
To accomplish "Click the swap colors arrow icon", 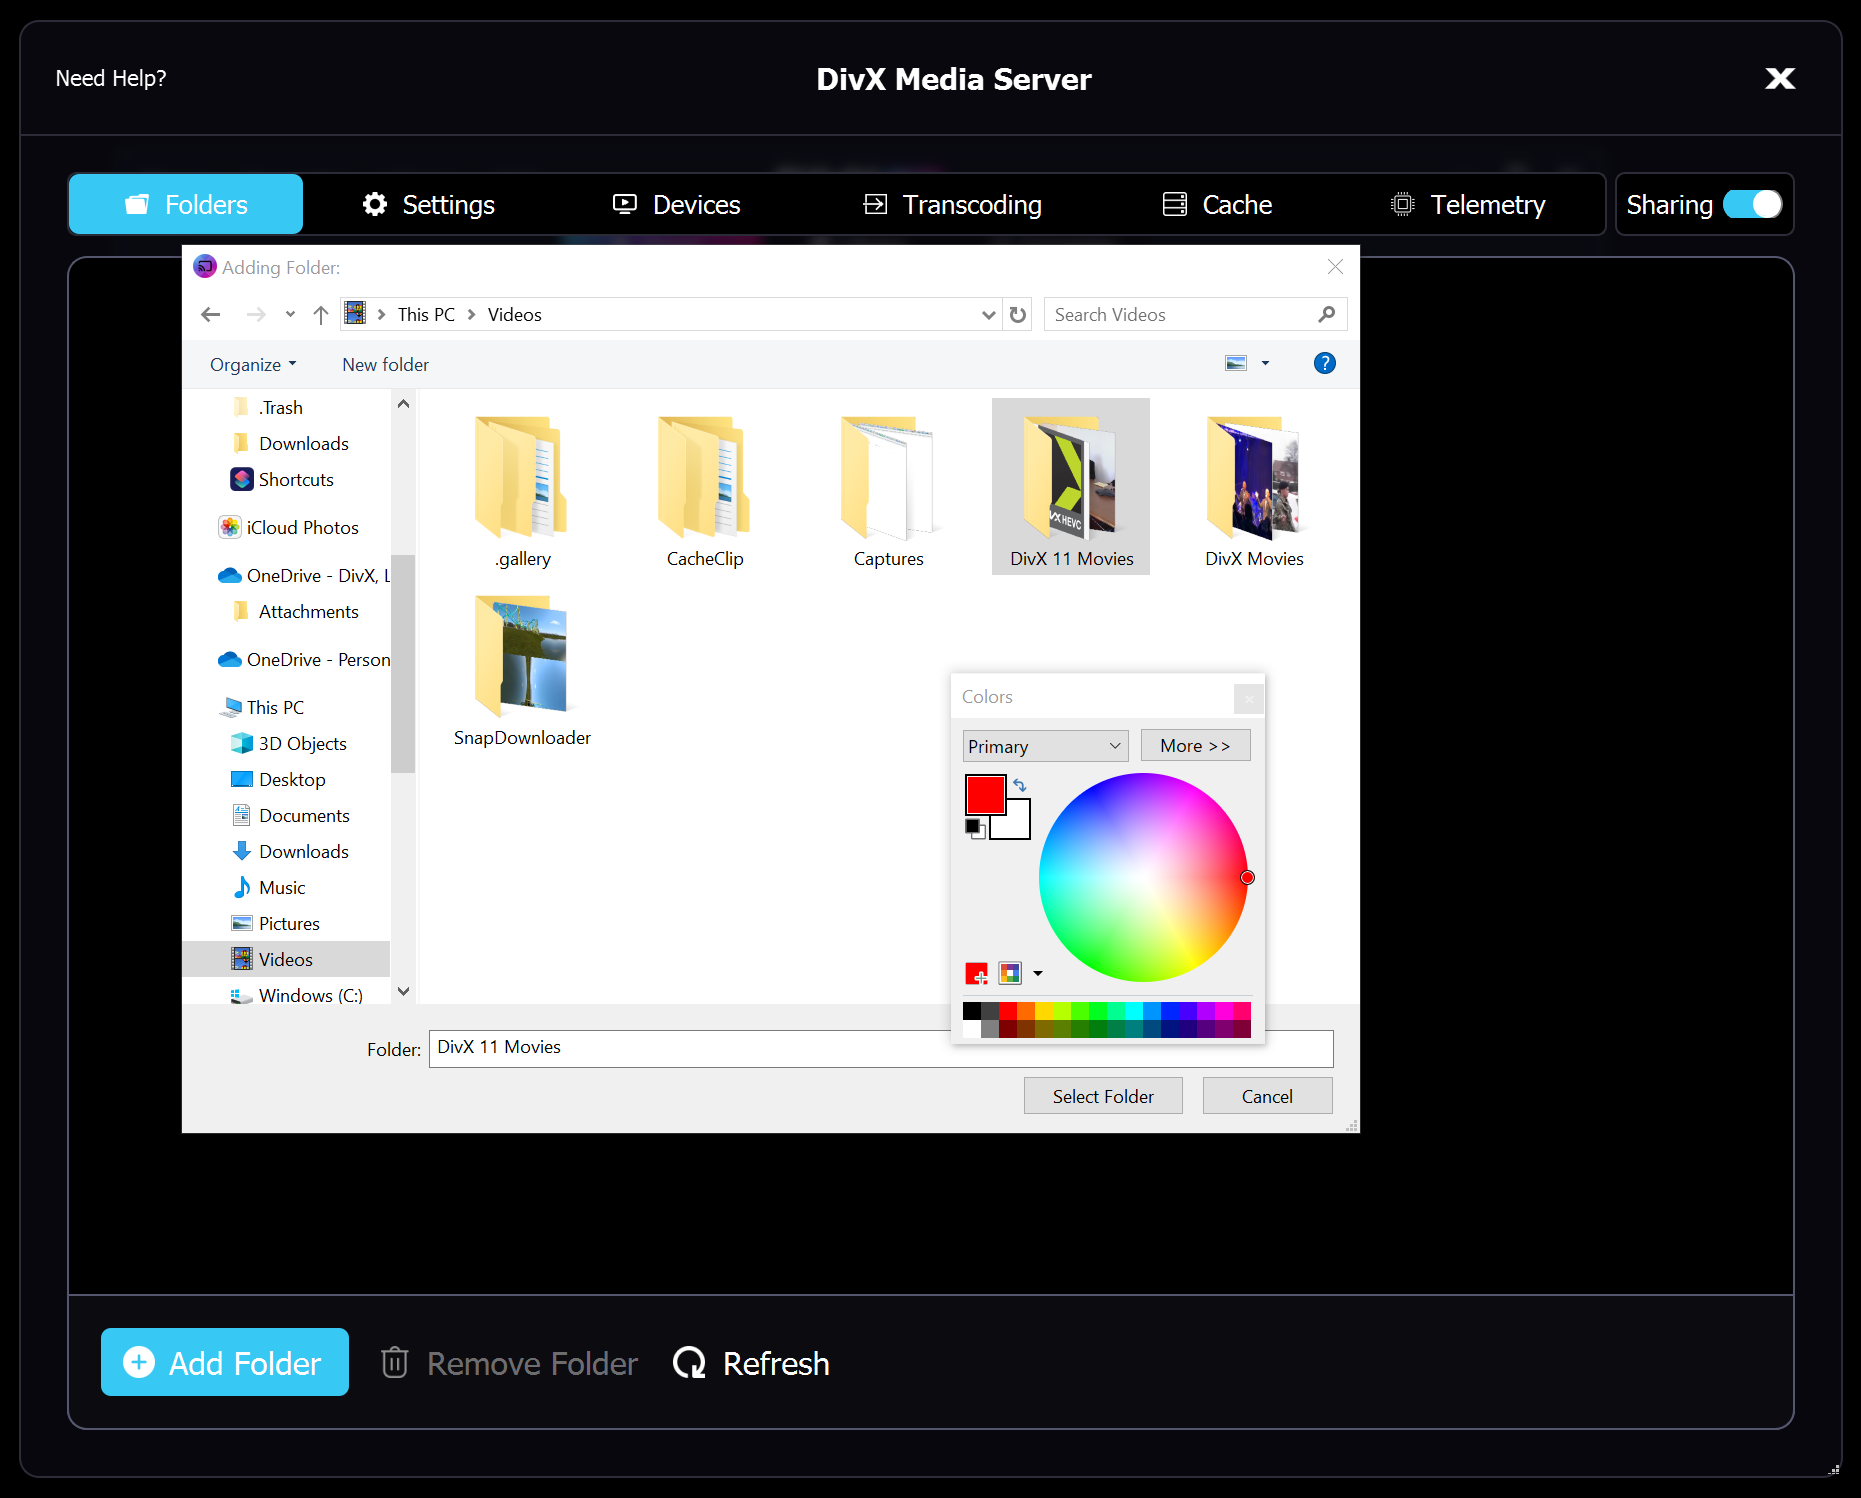I will [x=1020, y=785].
